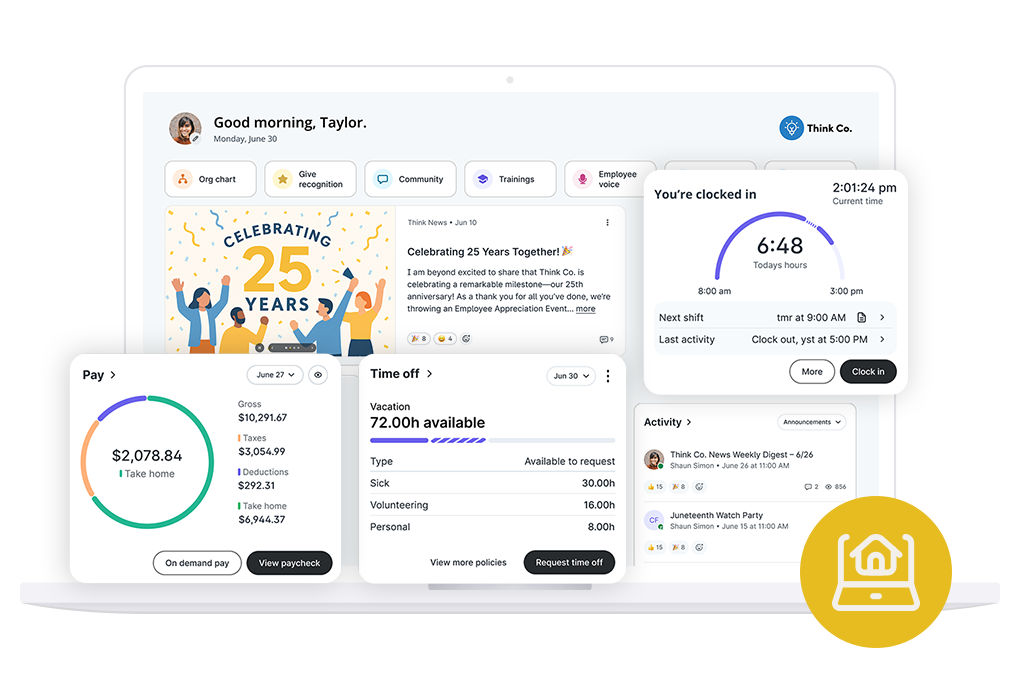Open the Jun 30 time off dropdown
Image resolution: width=1020 pixels, height=680 pixels.
coord(571,376)
